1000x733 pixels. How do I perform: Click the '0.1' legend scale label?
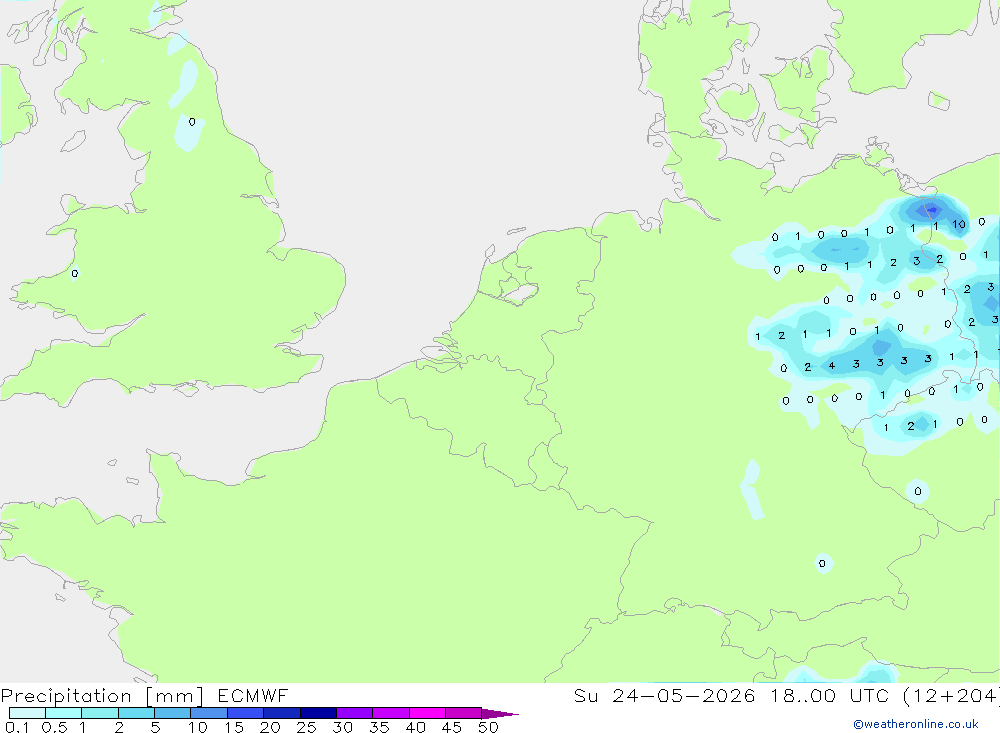click(17, 727)
